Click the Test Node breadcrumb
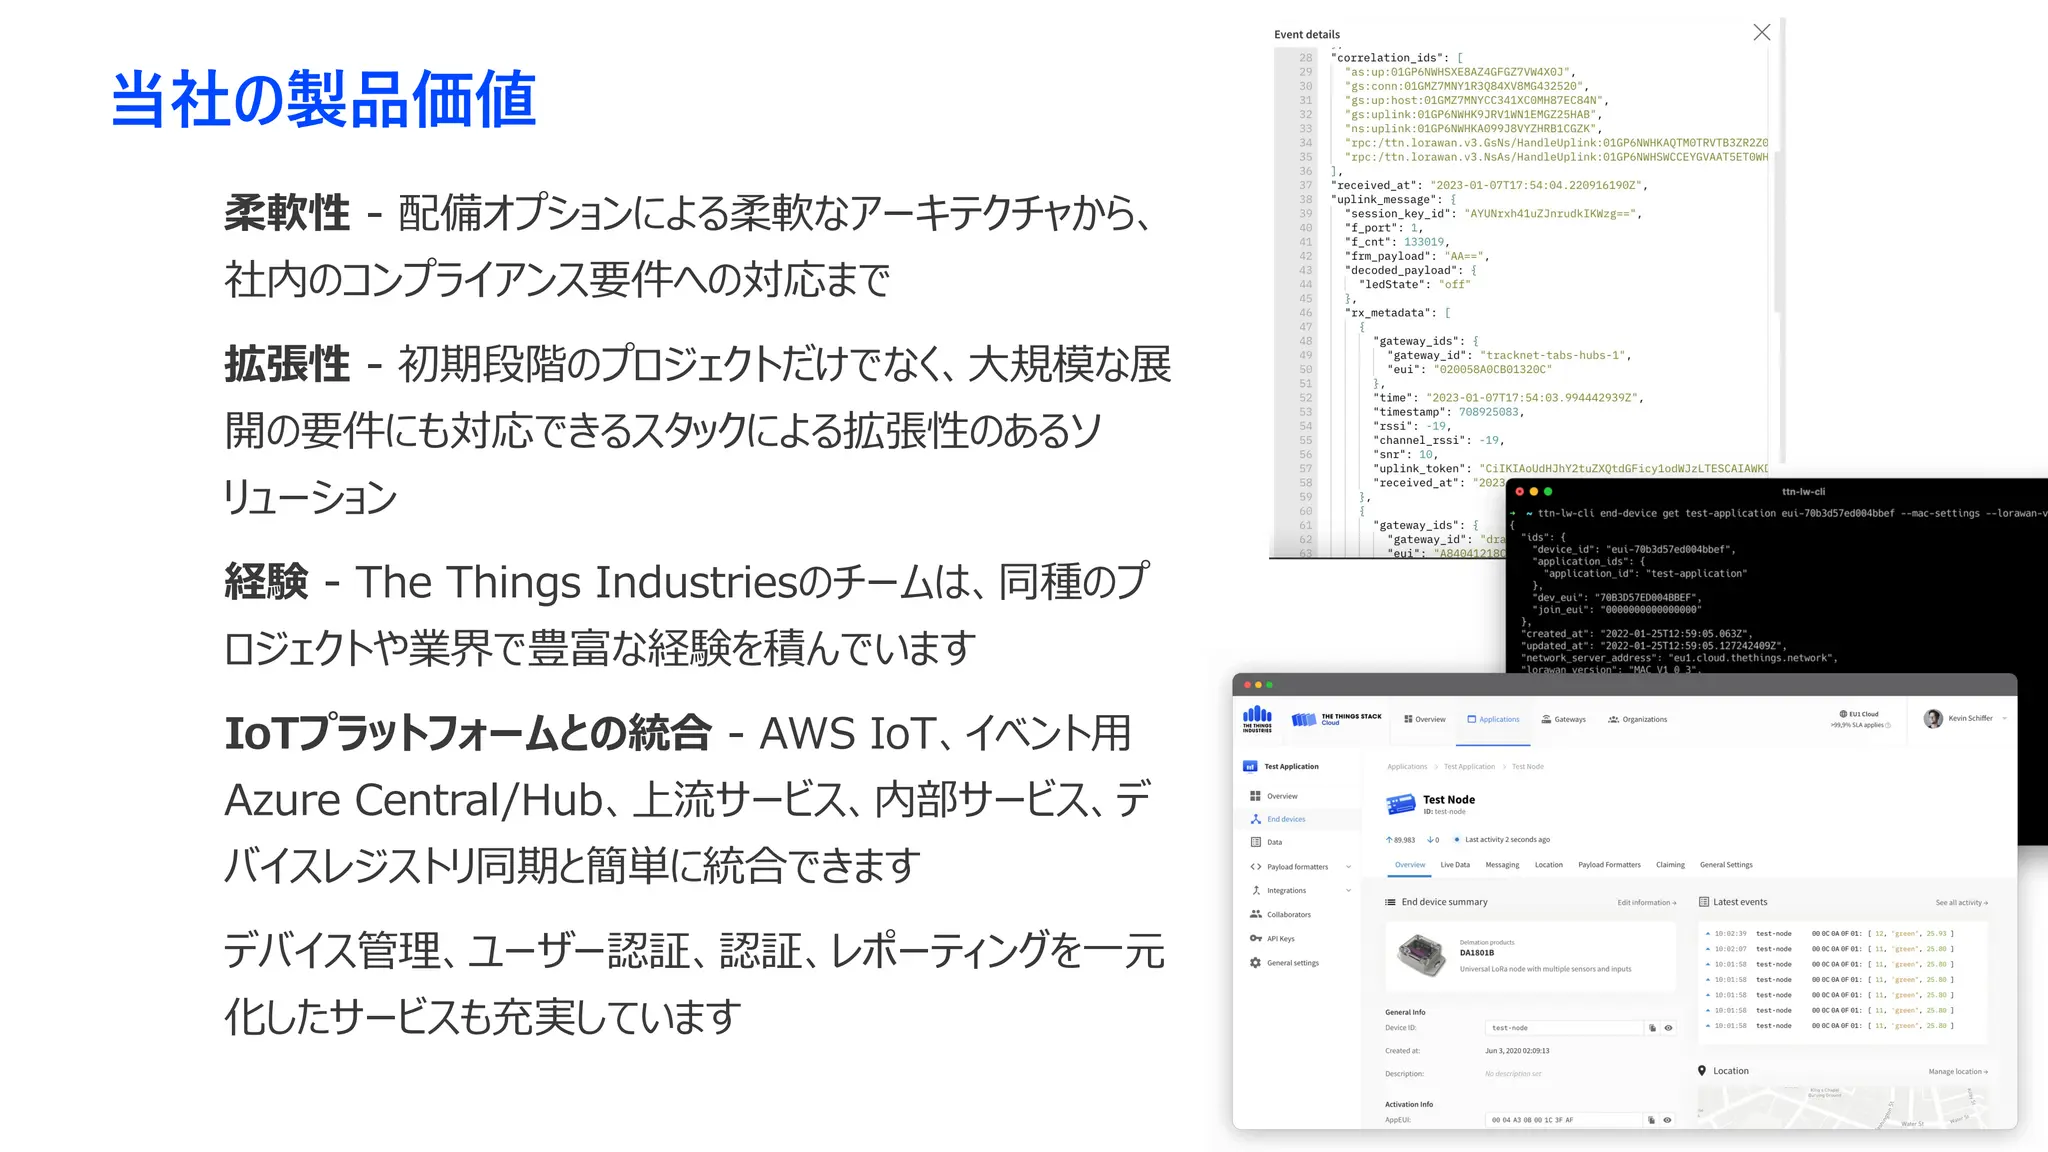 pos(1527,767)
